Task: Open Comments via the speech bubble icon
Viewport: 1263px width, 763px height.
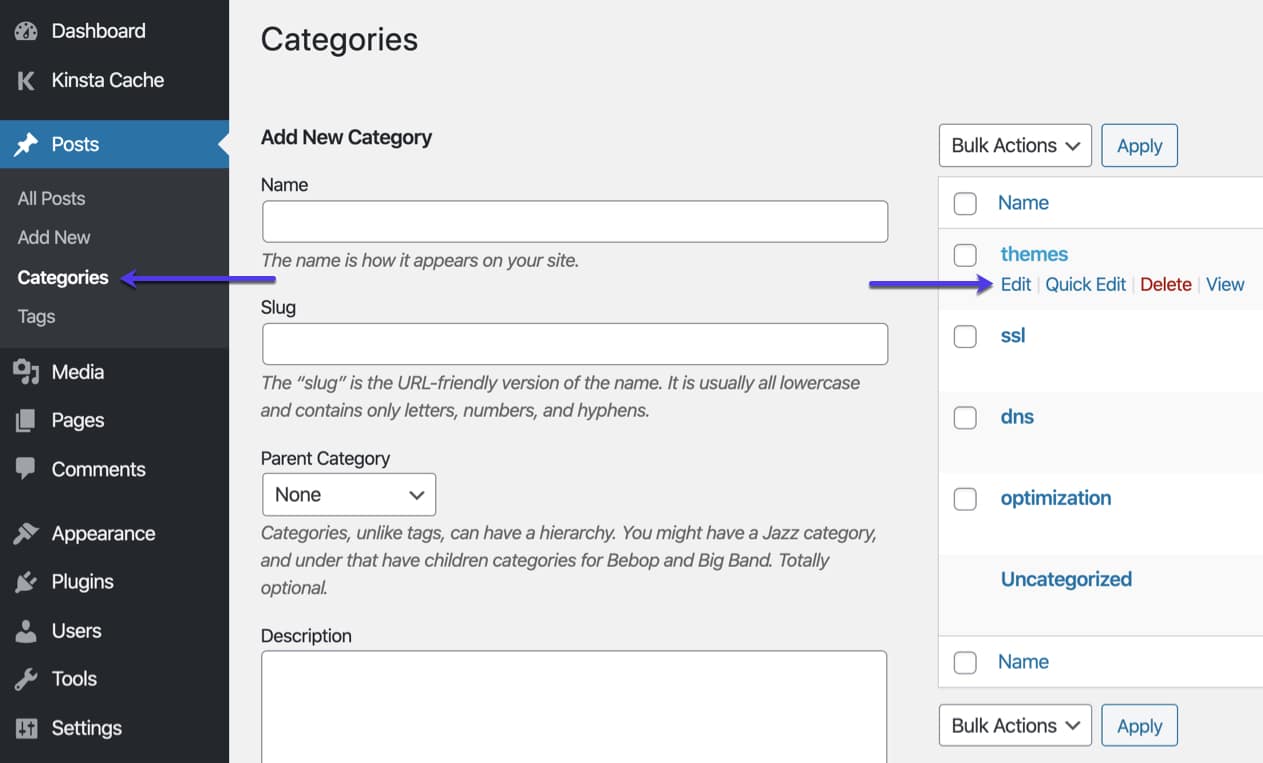Action: click(25, 468)
